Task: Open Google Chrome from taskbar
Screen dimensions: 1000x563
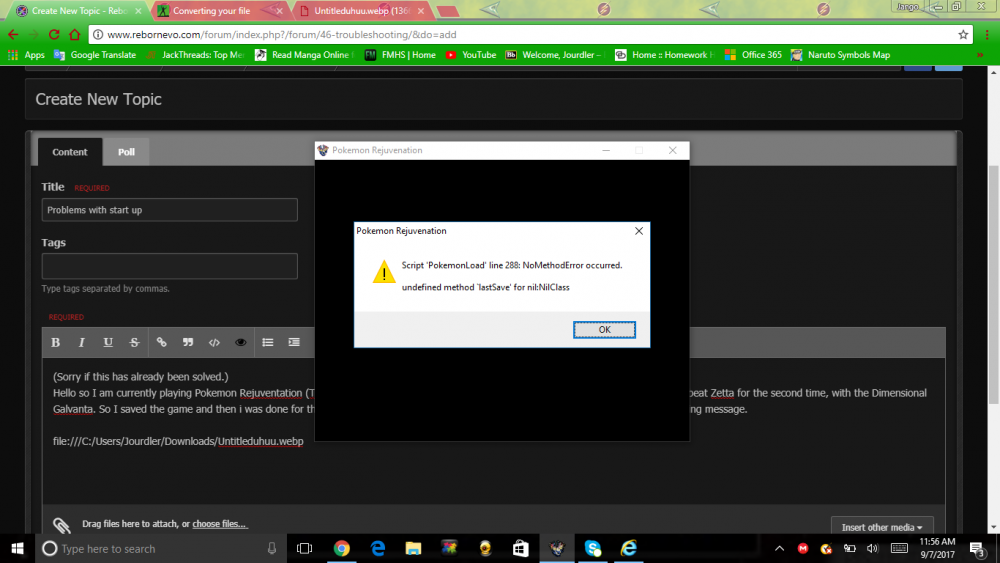Action: 342,548
